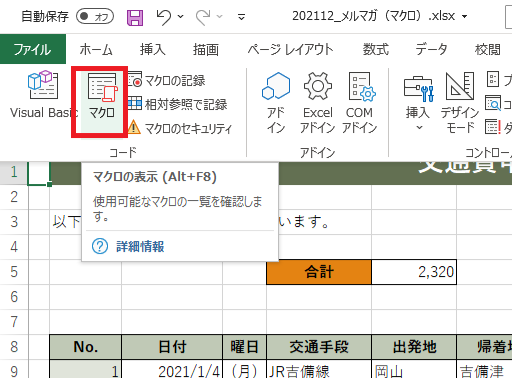
Task: Click the 詳細情報 link in tooltip
Action: click(x=140, y=247)
